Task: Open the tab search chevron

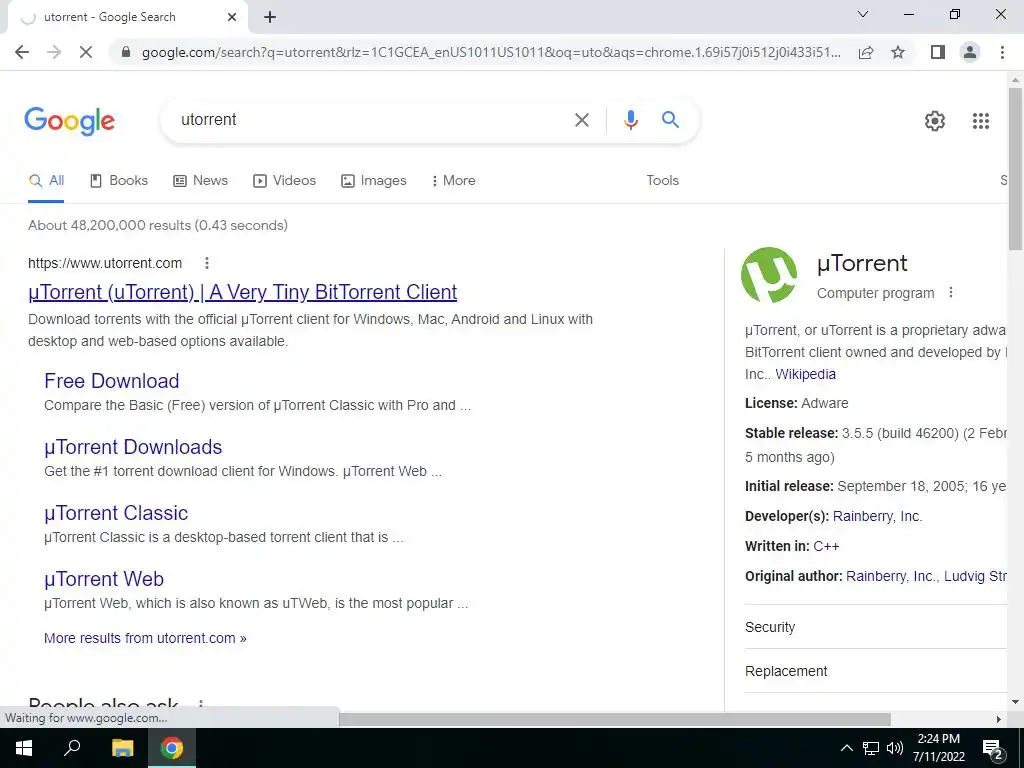Action: (x=863, y=14)
